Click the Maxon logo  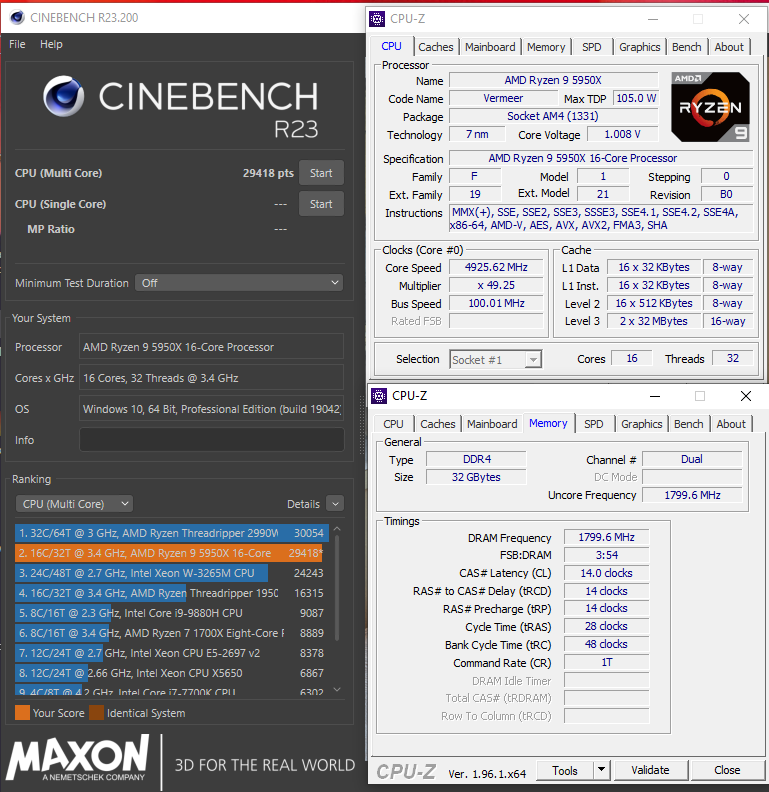click(78, 758)
